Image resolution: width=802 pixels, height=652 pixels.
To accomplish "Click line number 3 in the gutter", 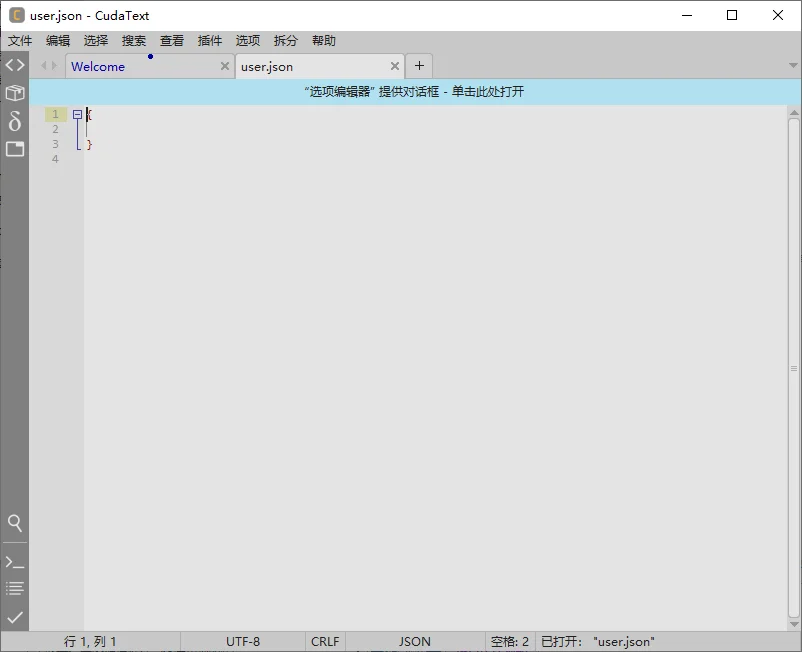I will click(55, 144).
